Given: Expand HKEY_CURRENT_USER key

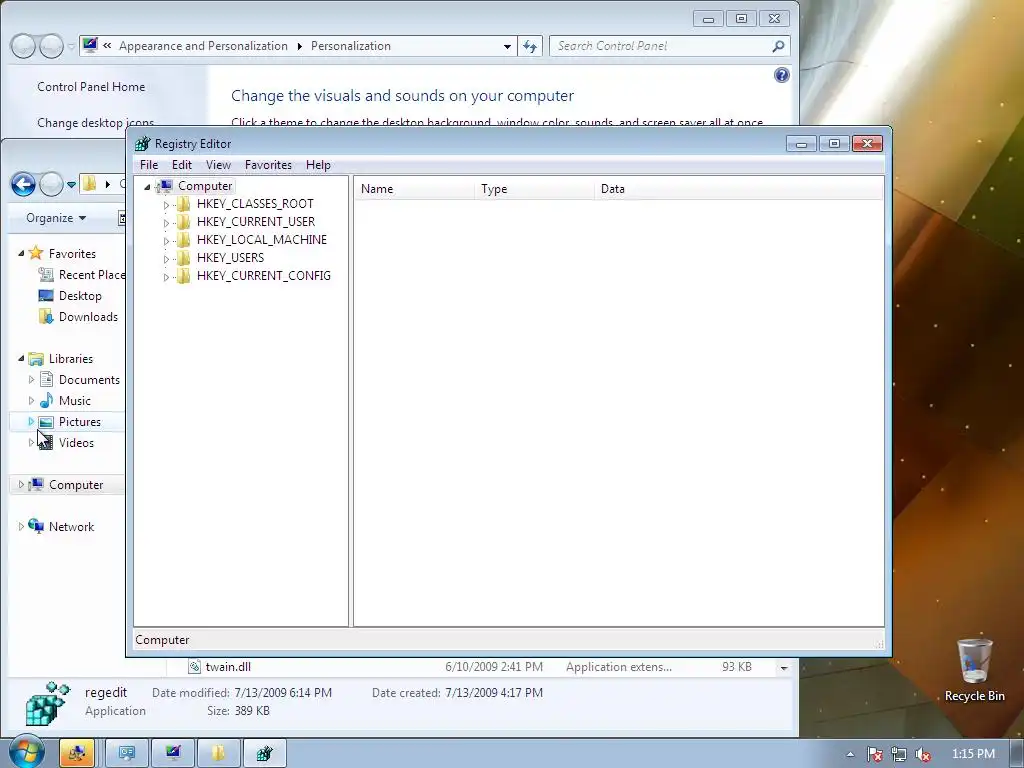Looking at the screenshot, I should pos(166,223).
